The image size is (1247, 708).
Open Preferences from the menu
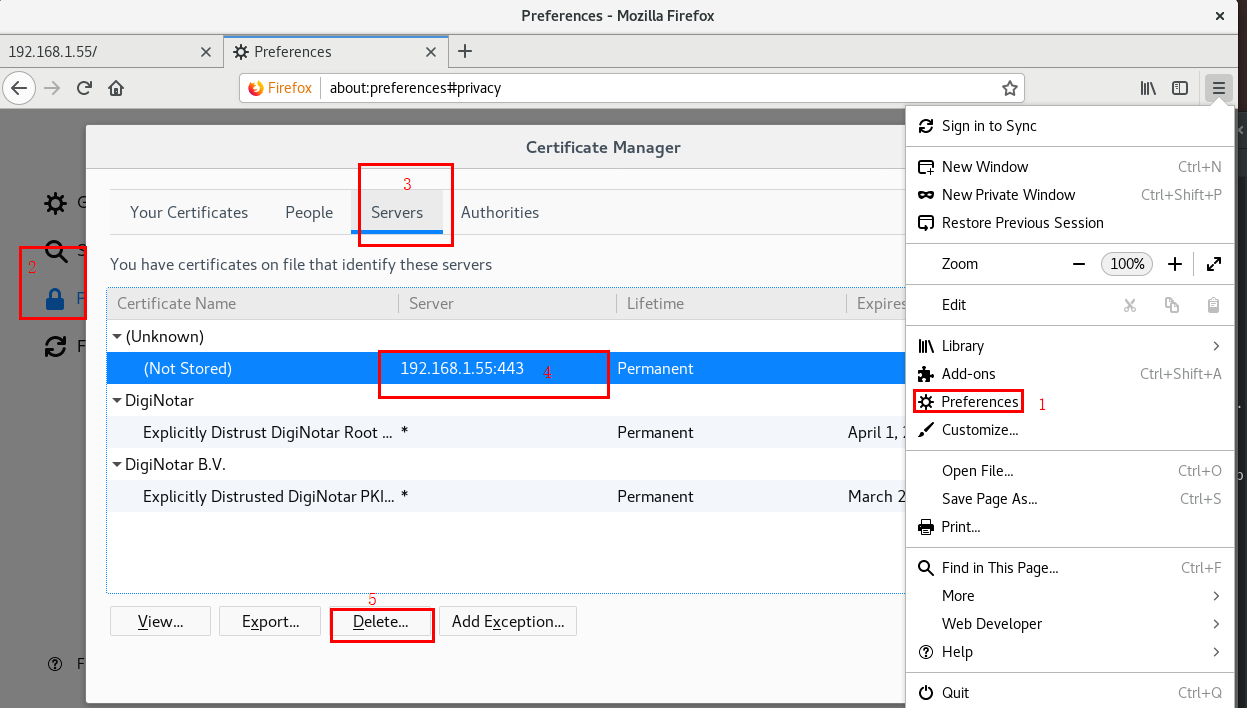click(1069, 402)
